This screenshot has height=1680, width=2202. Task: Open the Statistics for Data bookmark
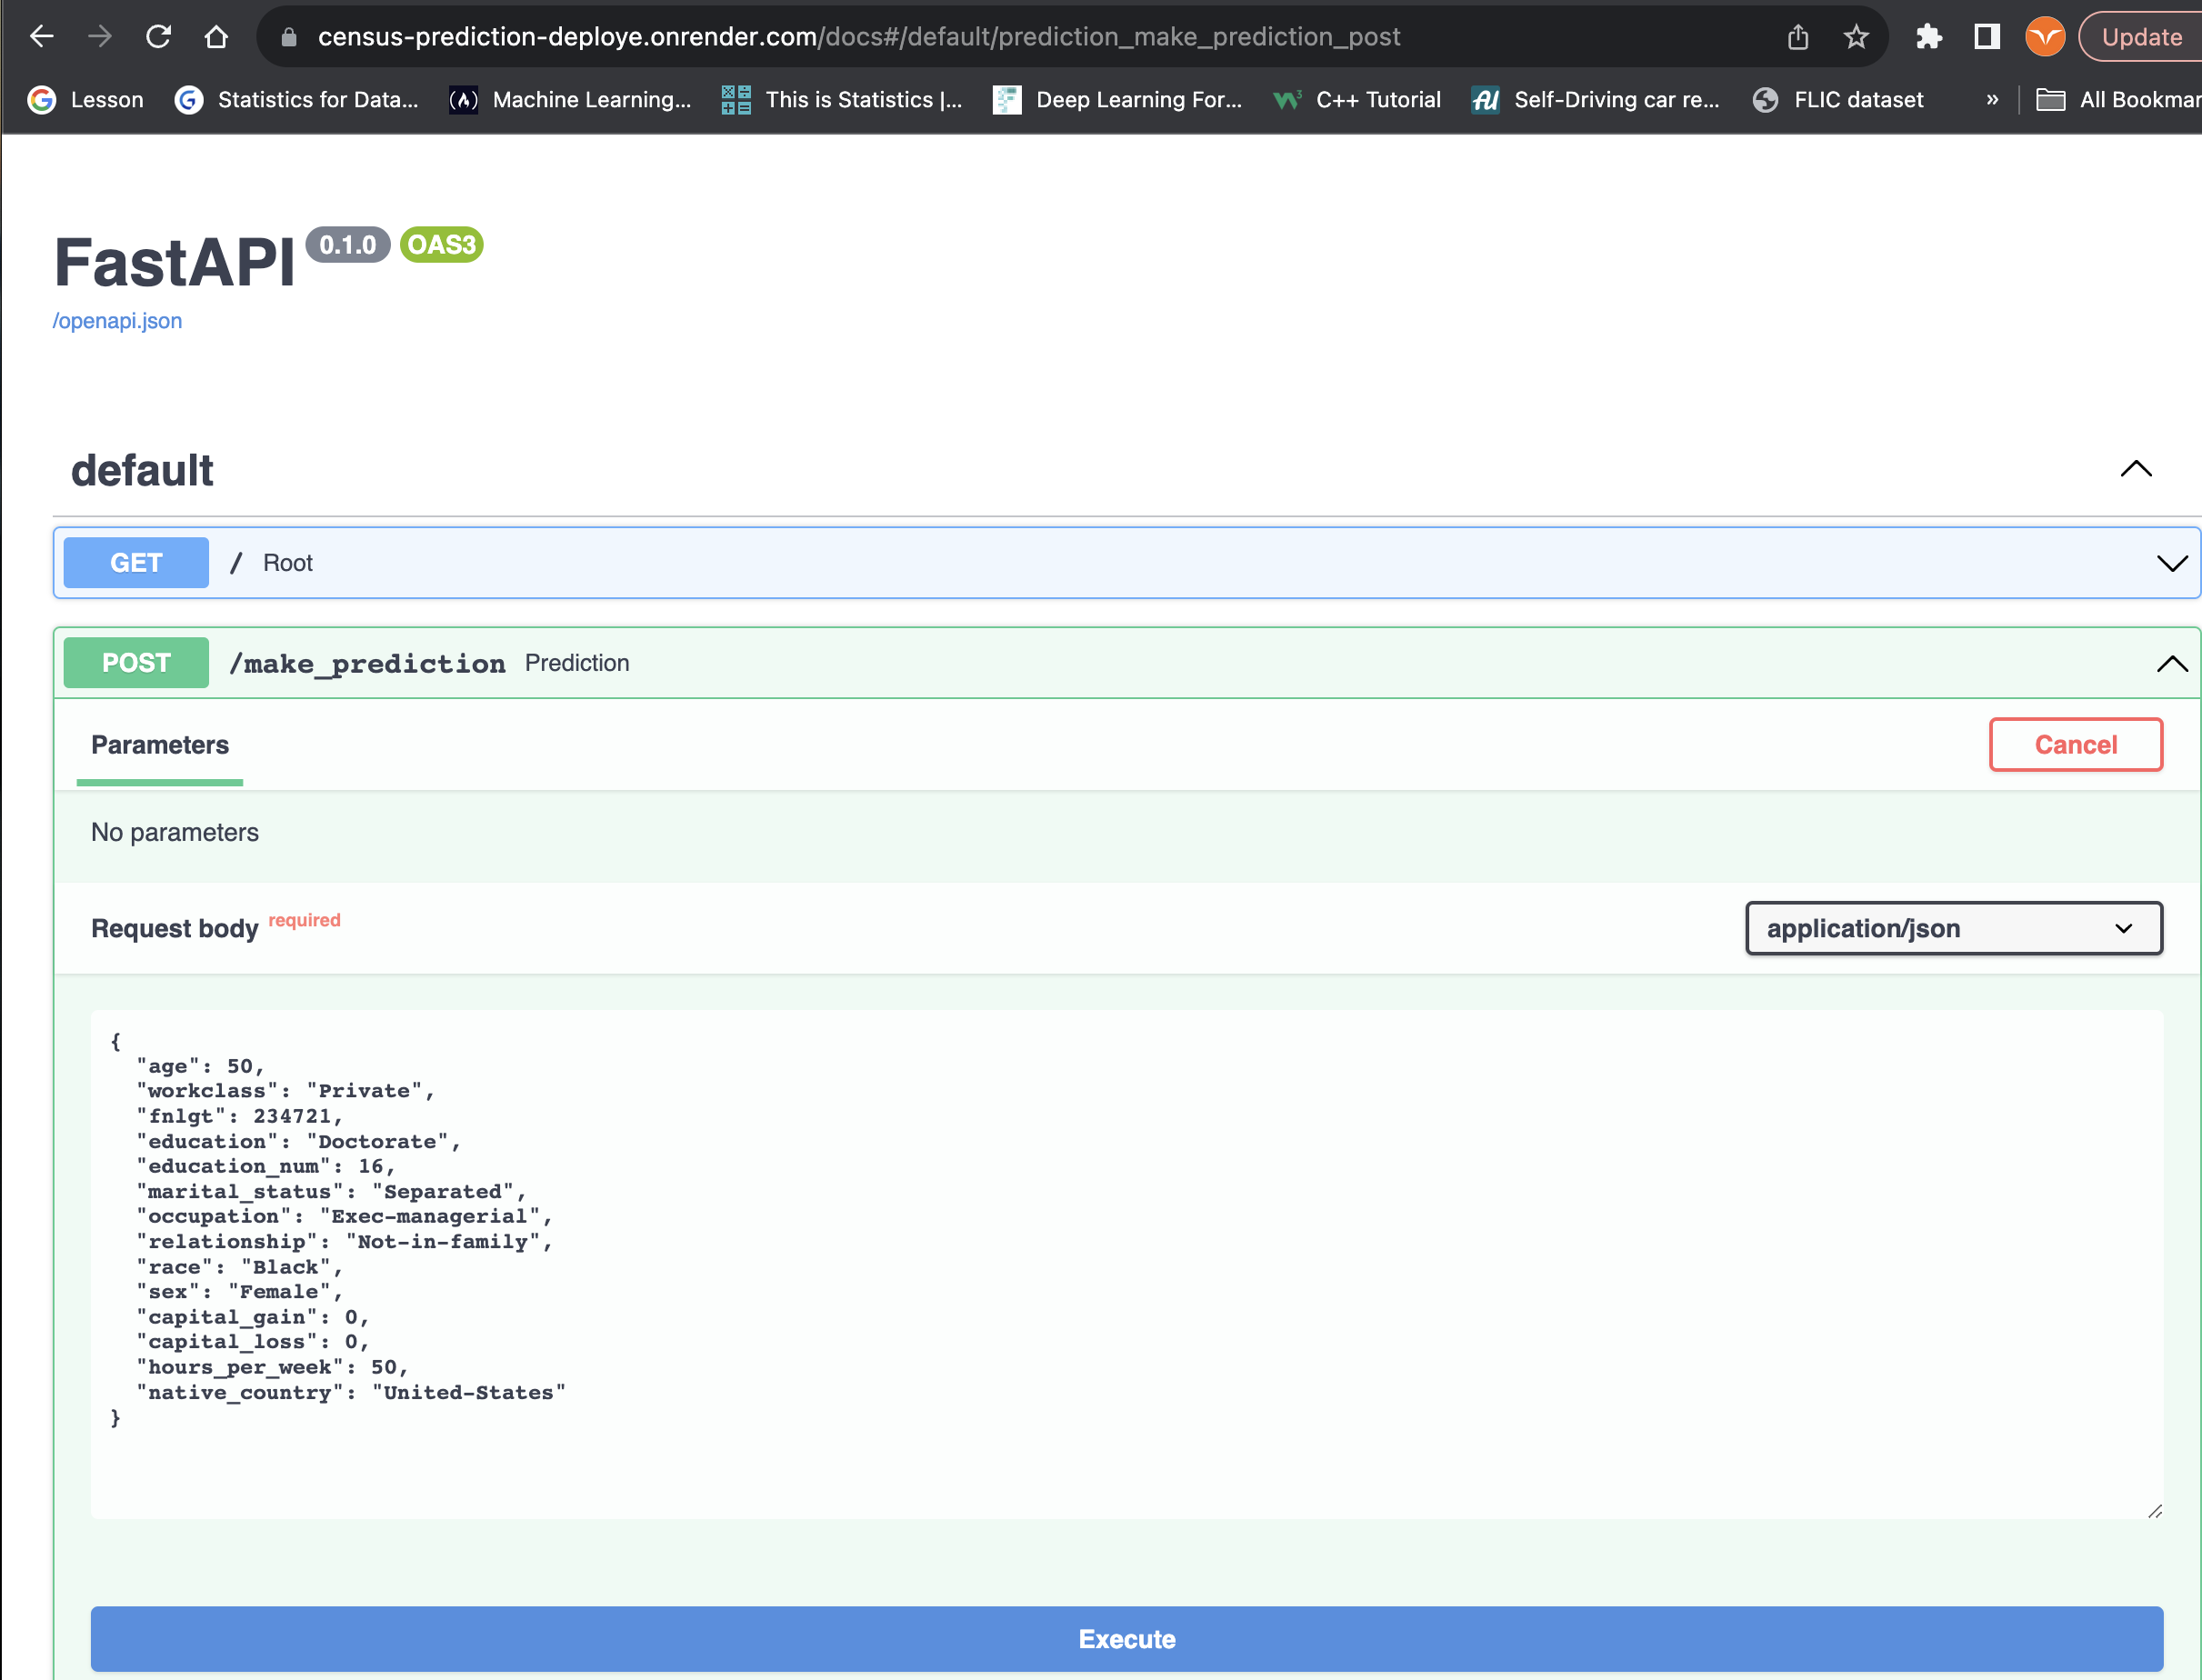pyautogui.click(x=297, y=100)
